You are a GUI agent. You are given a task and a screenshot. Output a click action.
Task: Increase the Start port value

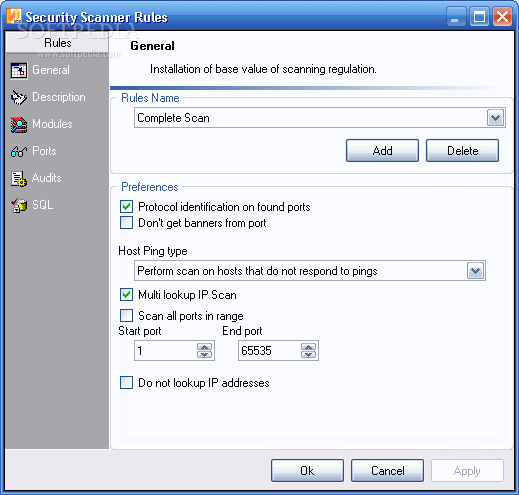pyautogui.click(x=204, y=347)
